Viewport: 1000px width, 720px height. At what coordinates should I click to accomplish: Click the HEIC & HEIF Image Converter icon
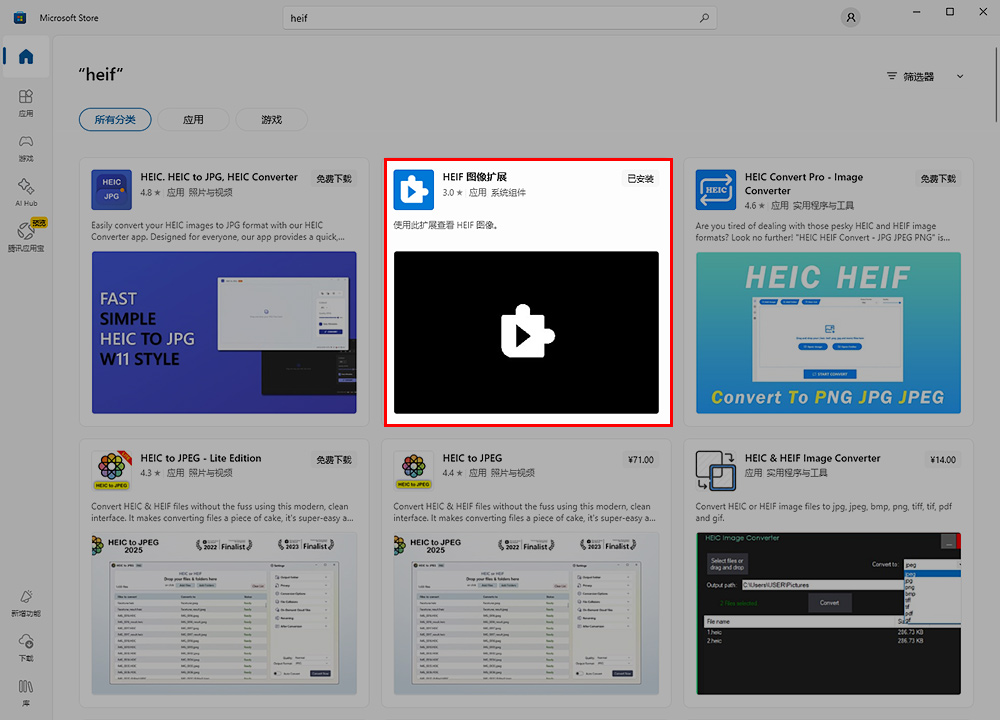point(716,471)
